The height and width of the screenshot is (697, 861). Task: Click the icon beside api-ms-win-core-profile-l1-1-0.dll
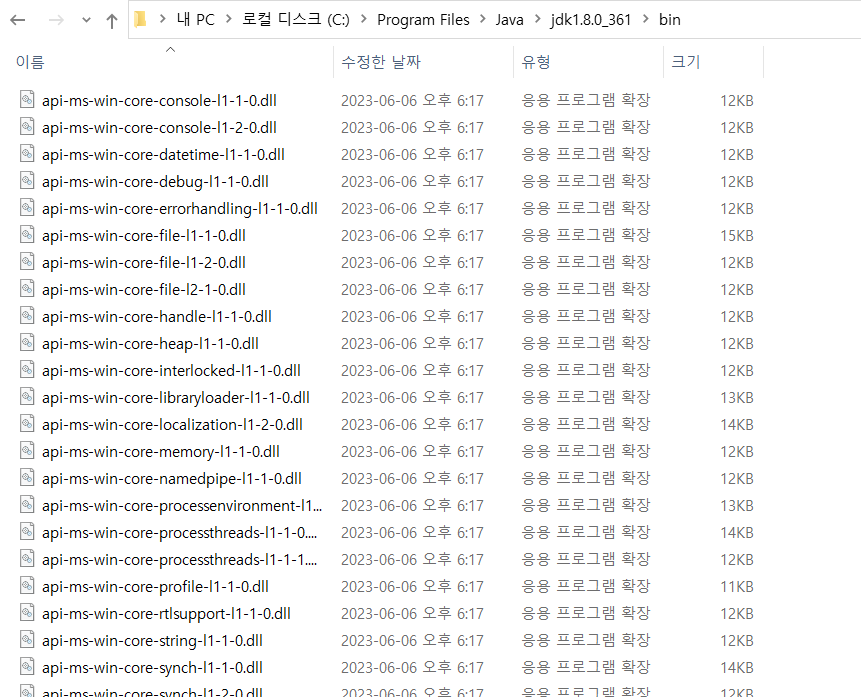tap(27, 586)
